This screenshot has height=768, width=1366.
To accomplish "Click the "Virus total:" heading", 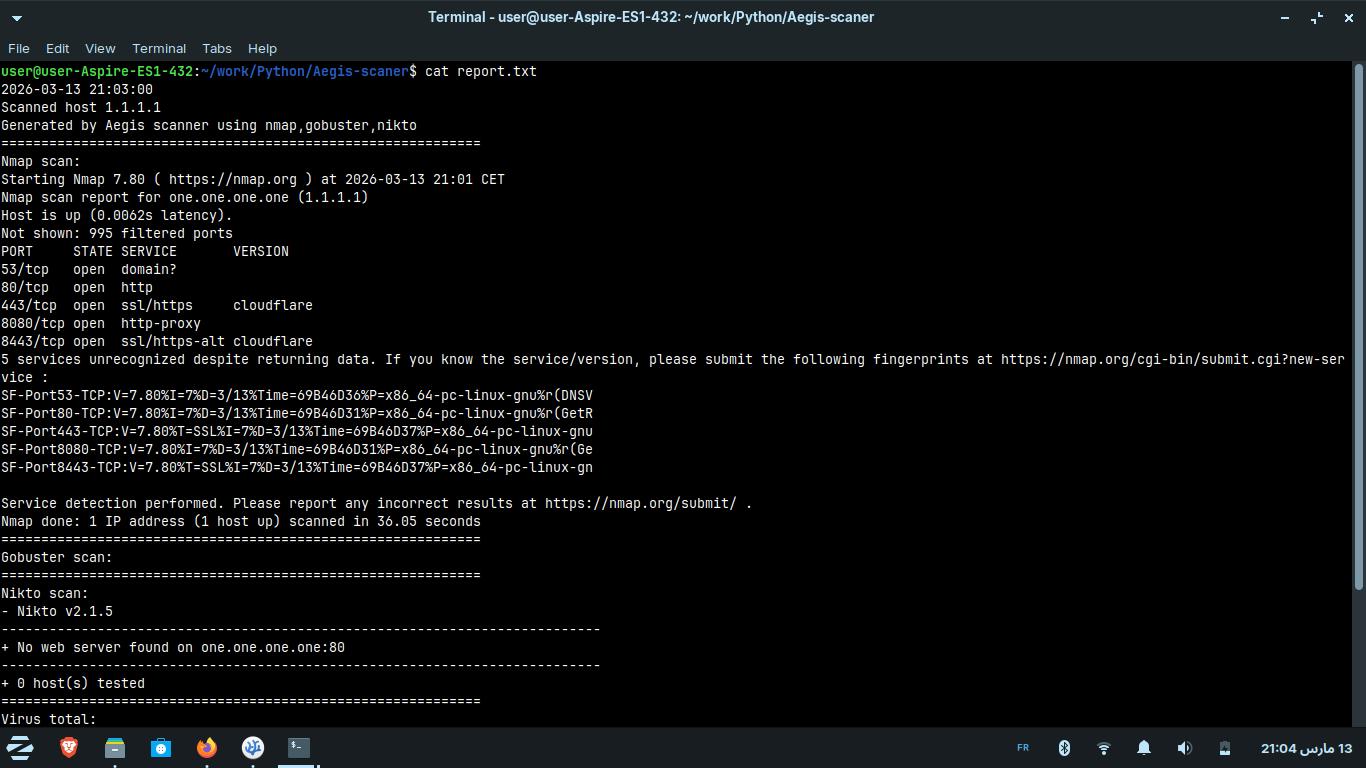I will click(x=49, y=719).
